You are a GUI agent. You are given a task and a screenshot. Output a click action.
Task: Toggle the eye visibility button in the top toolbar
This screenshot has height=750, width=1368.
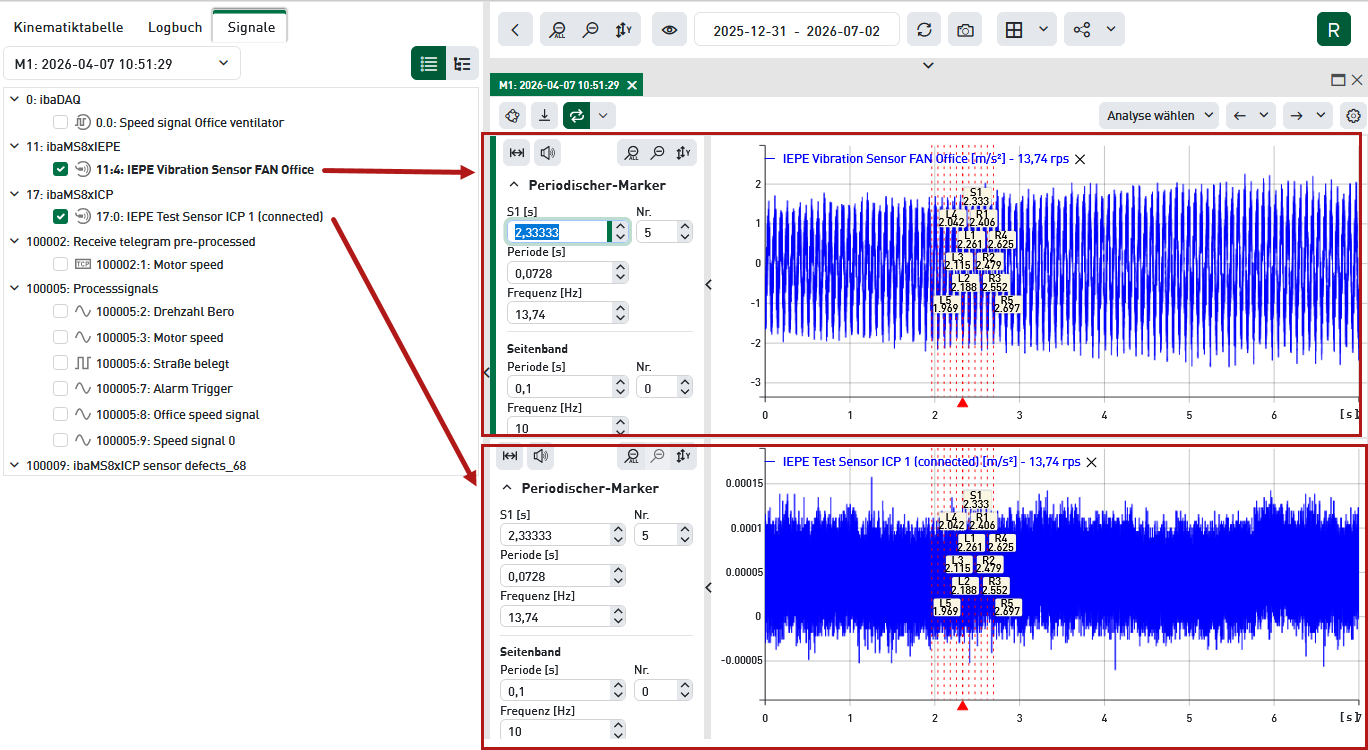tap(669, 30)
